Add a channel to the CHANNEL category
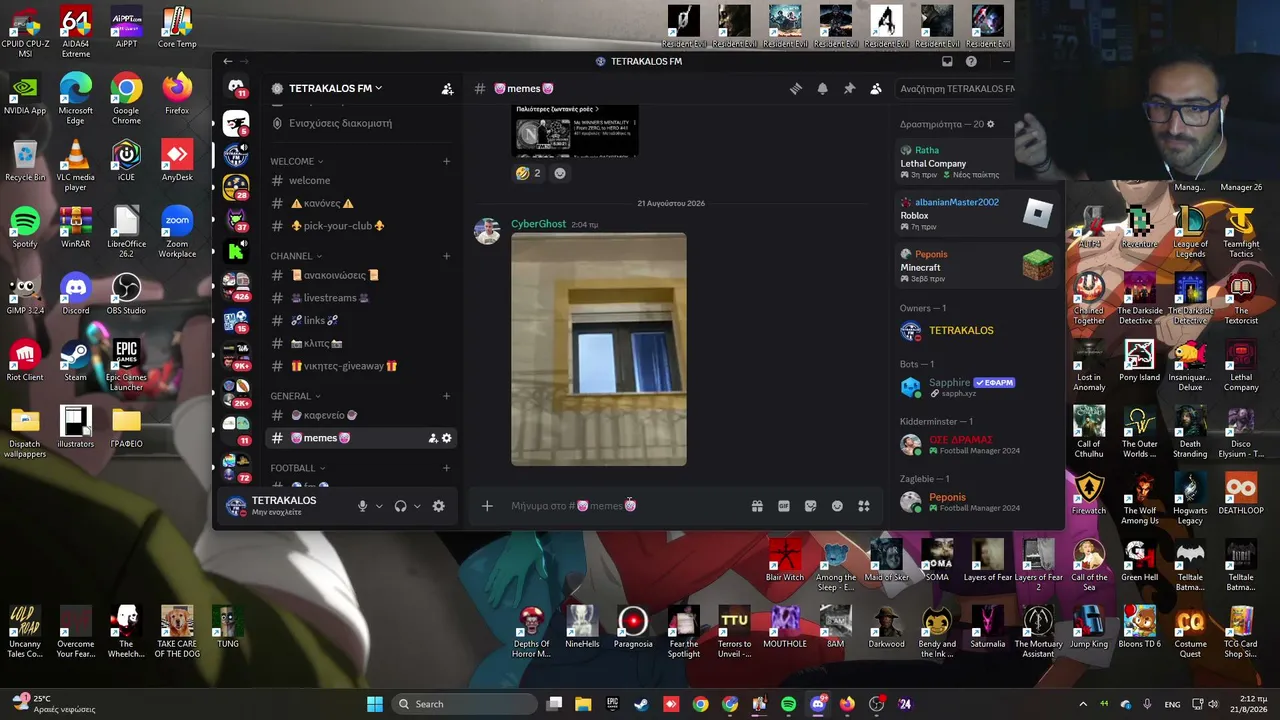 (446, 256)
